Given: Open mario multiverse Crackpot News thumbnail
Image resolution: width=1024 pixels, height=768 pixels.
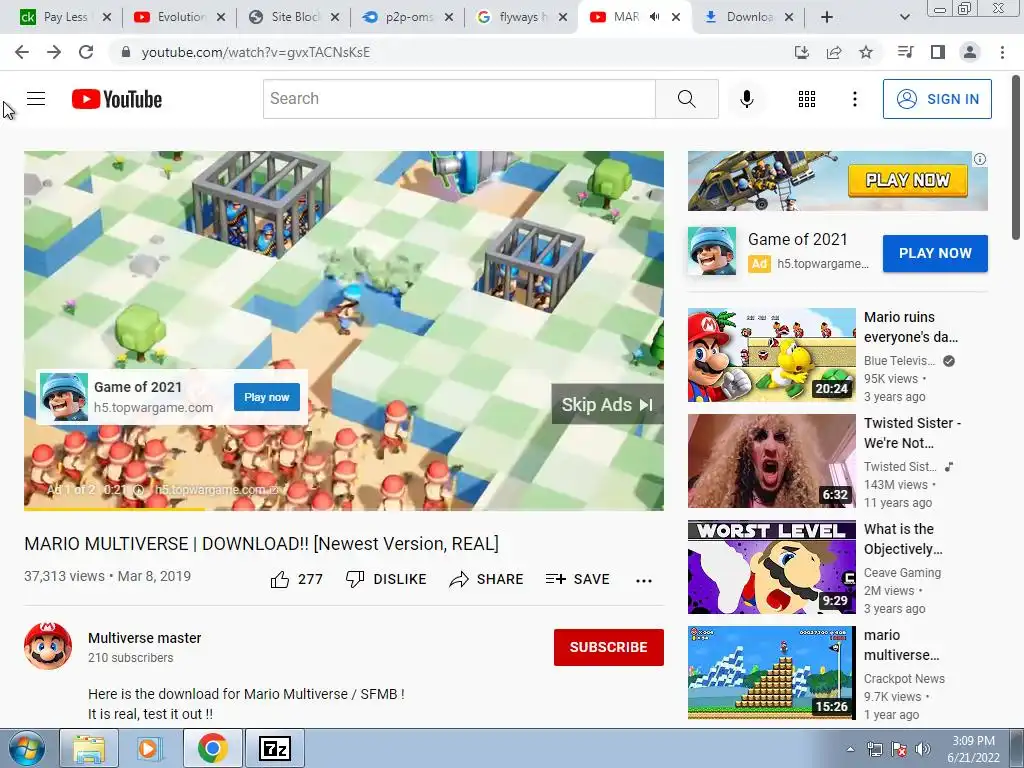Looking at the screenshot, I should pyautogui.click(x=771, y=673).
